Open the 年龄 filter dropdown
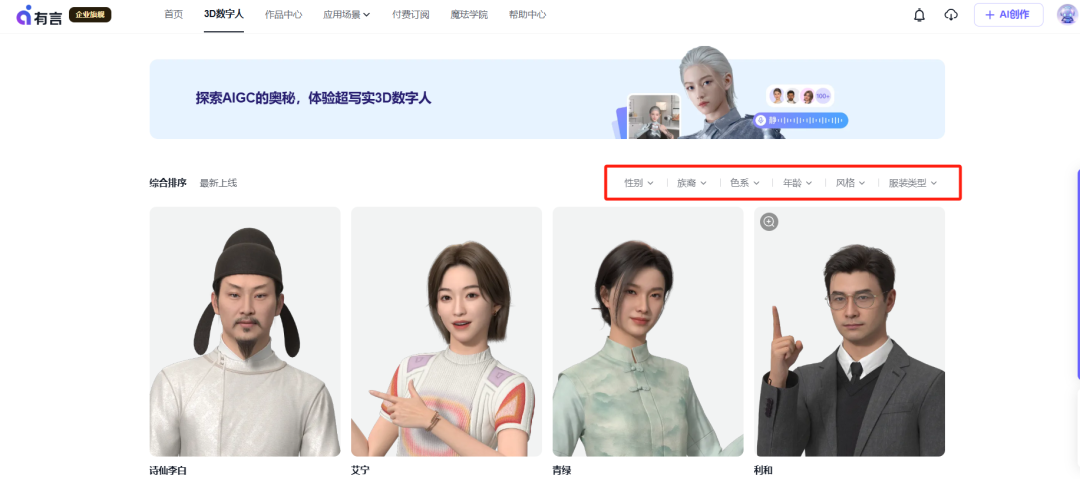This screenshot has height=479, width=1080. tap(797, 183)
